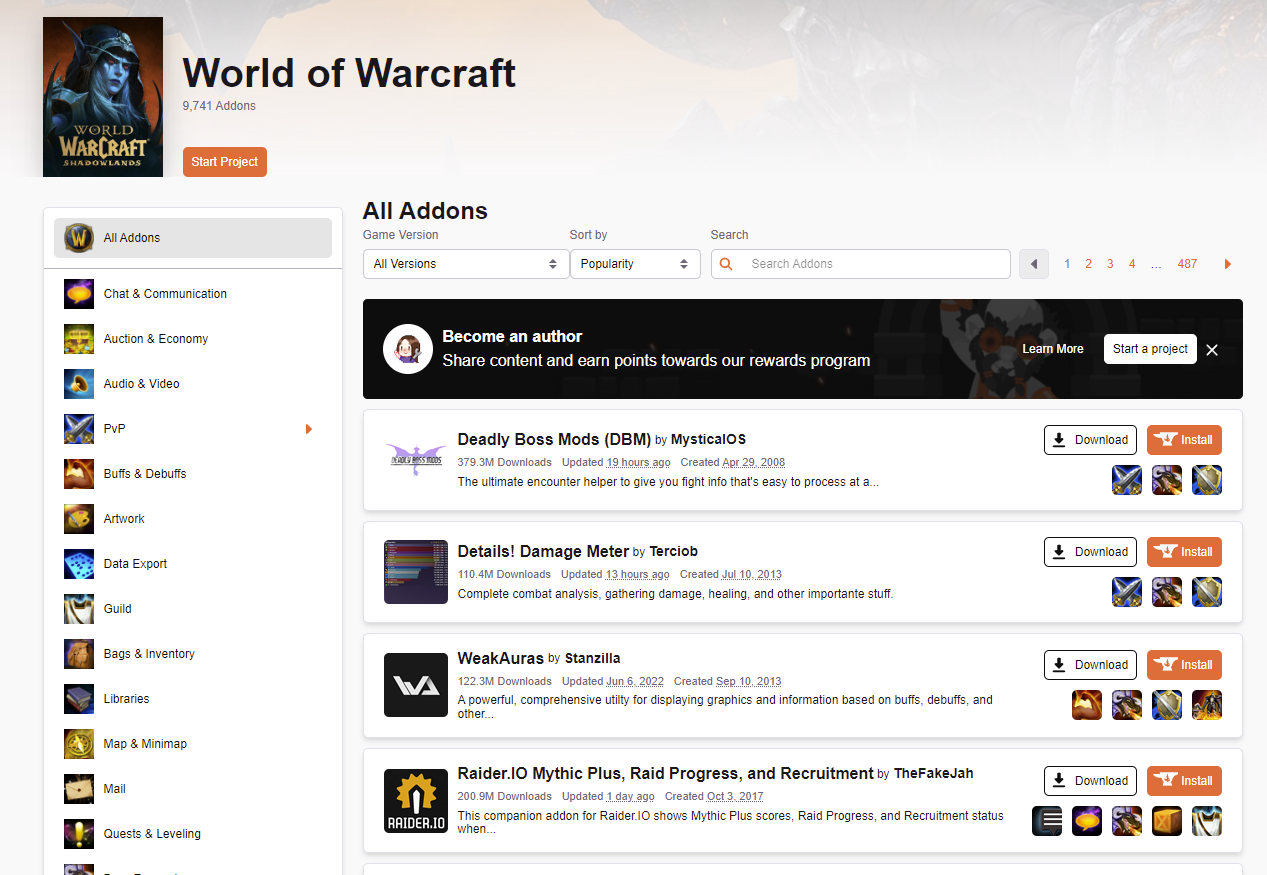Viewport: 1267px width, 875px height.
Task: Click the flaming dark figure icon on WeakAuras card
Action: (x=1207, y=705)
